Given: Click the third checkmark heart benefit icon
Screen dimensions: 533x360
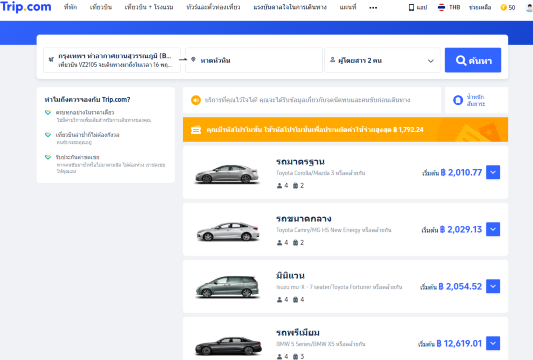Looking at the screenshot, I should (48, 157).
